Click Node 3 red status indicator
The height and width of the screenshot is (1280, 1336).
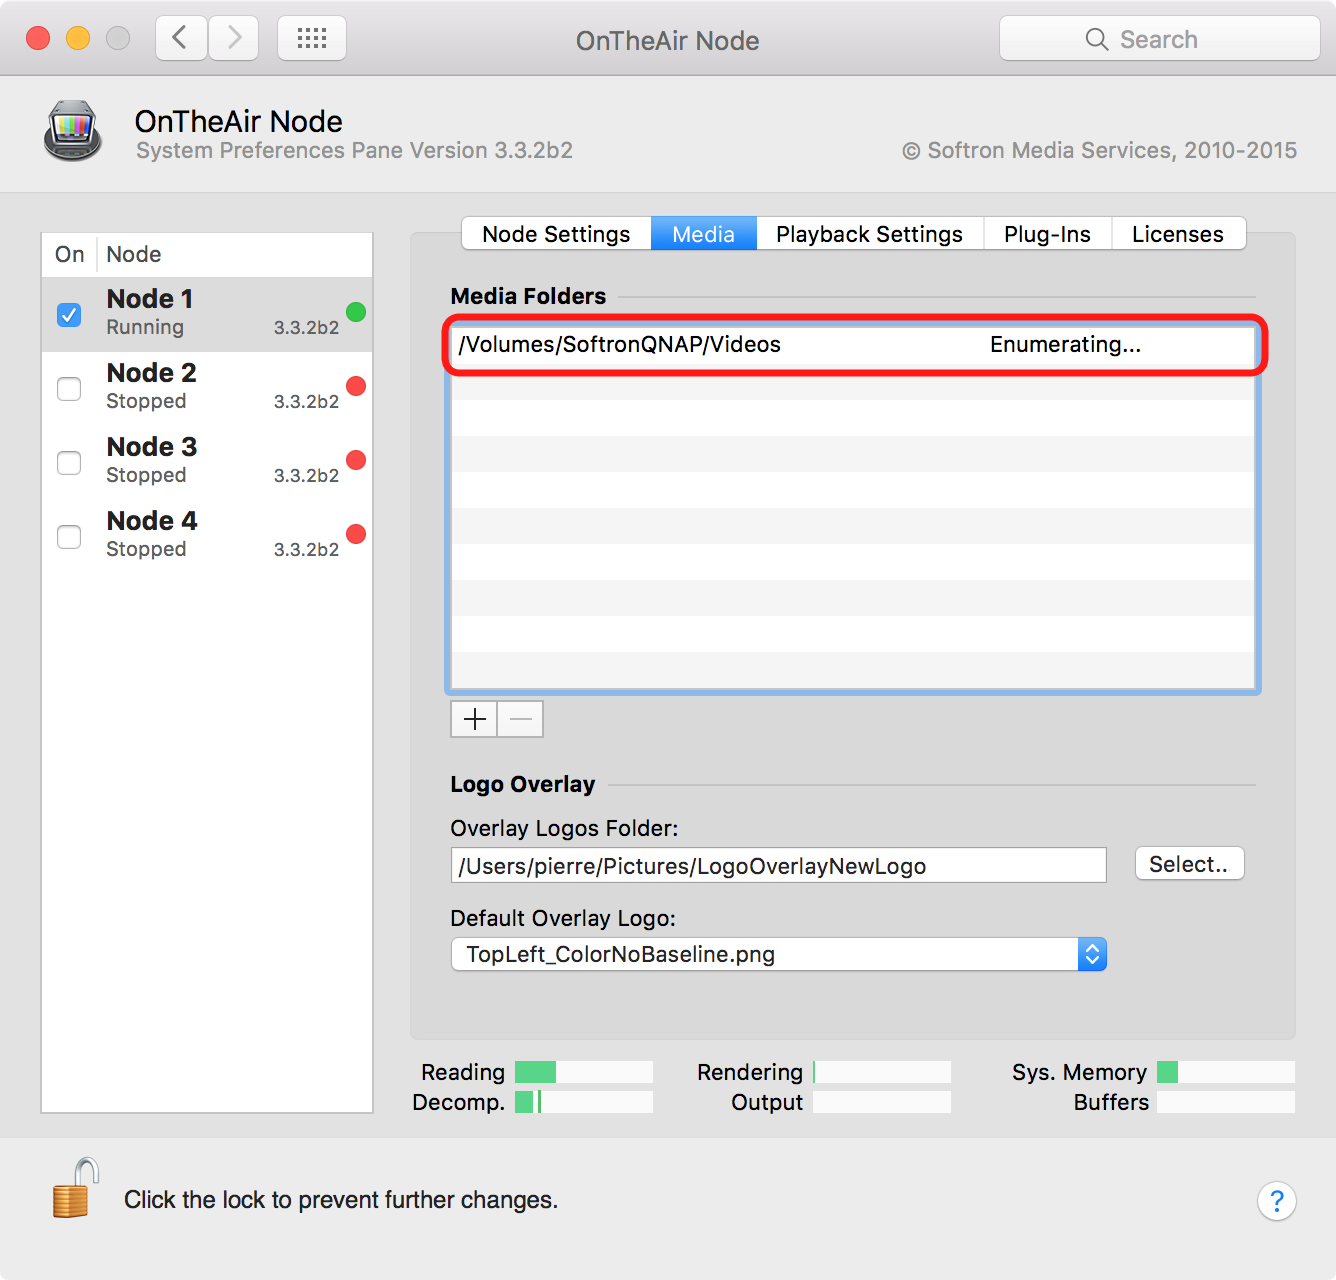click(x=356, y=460)
